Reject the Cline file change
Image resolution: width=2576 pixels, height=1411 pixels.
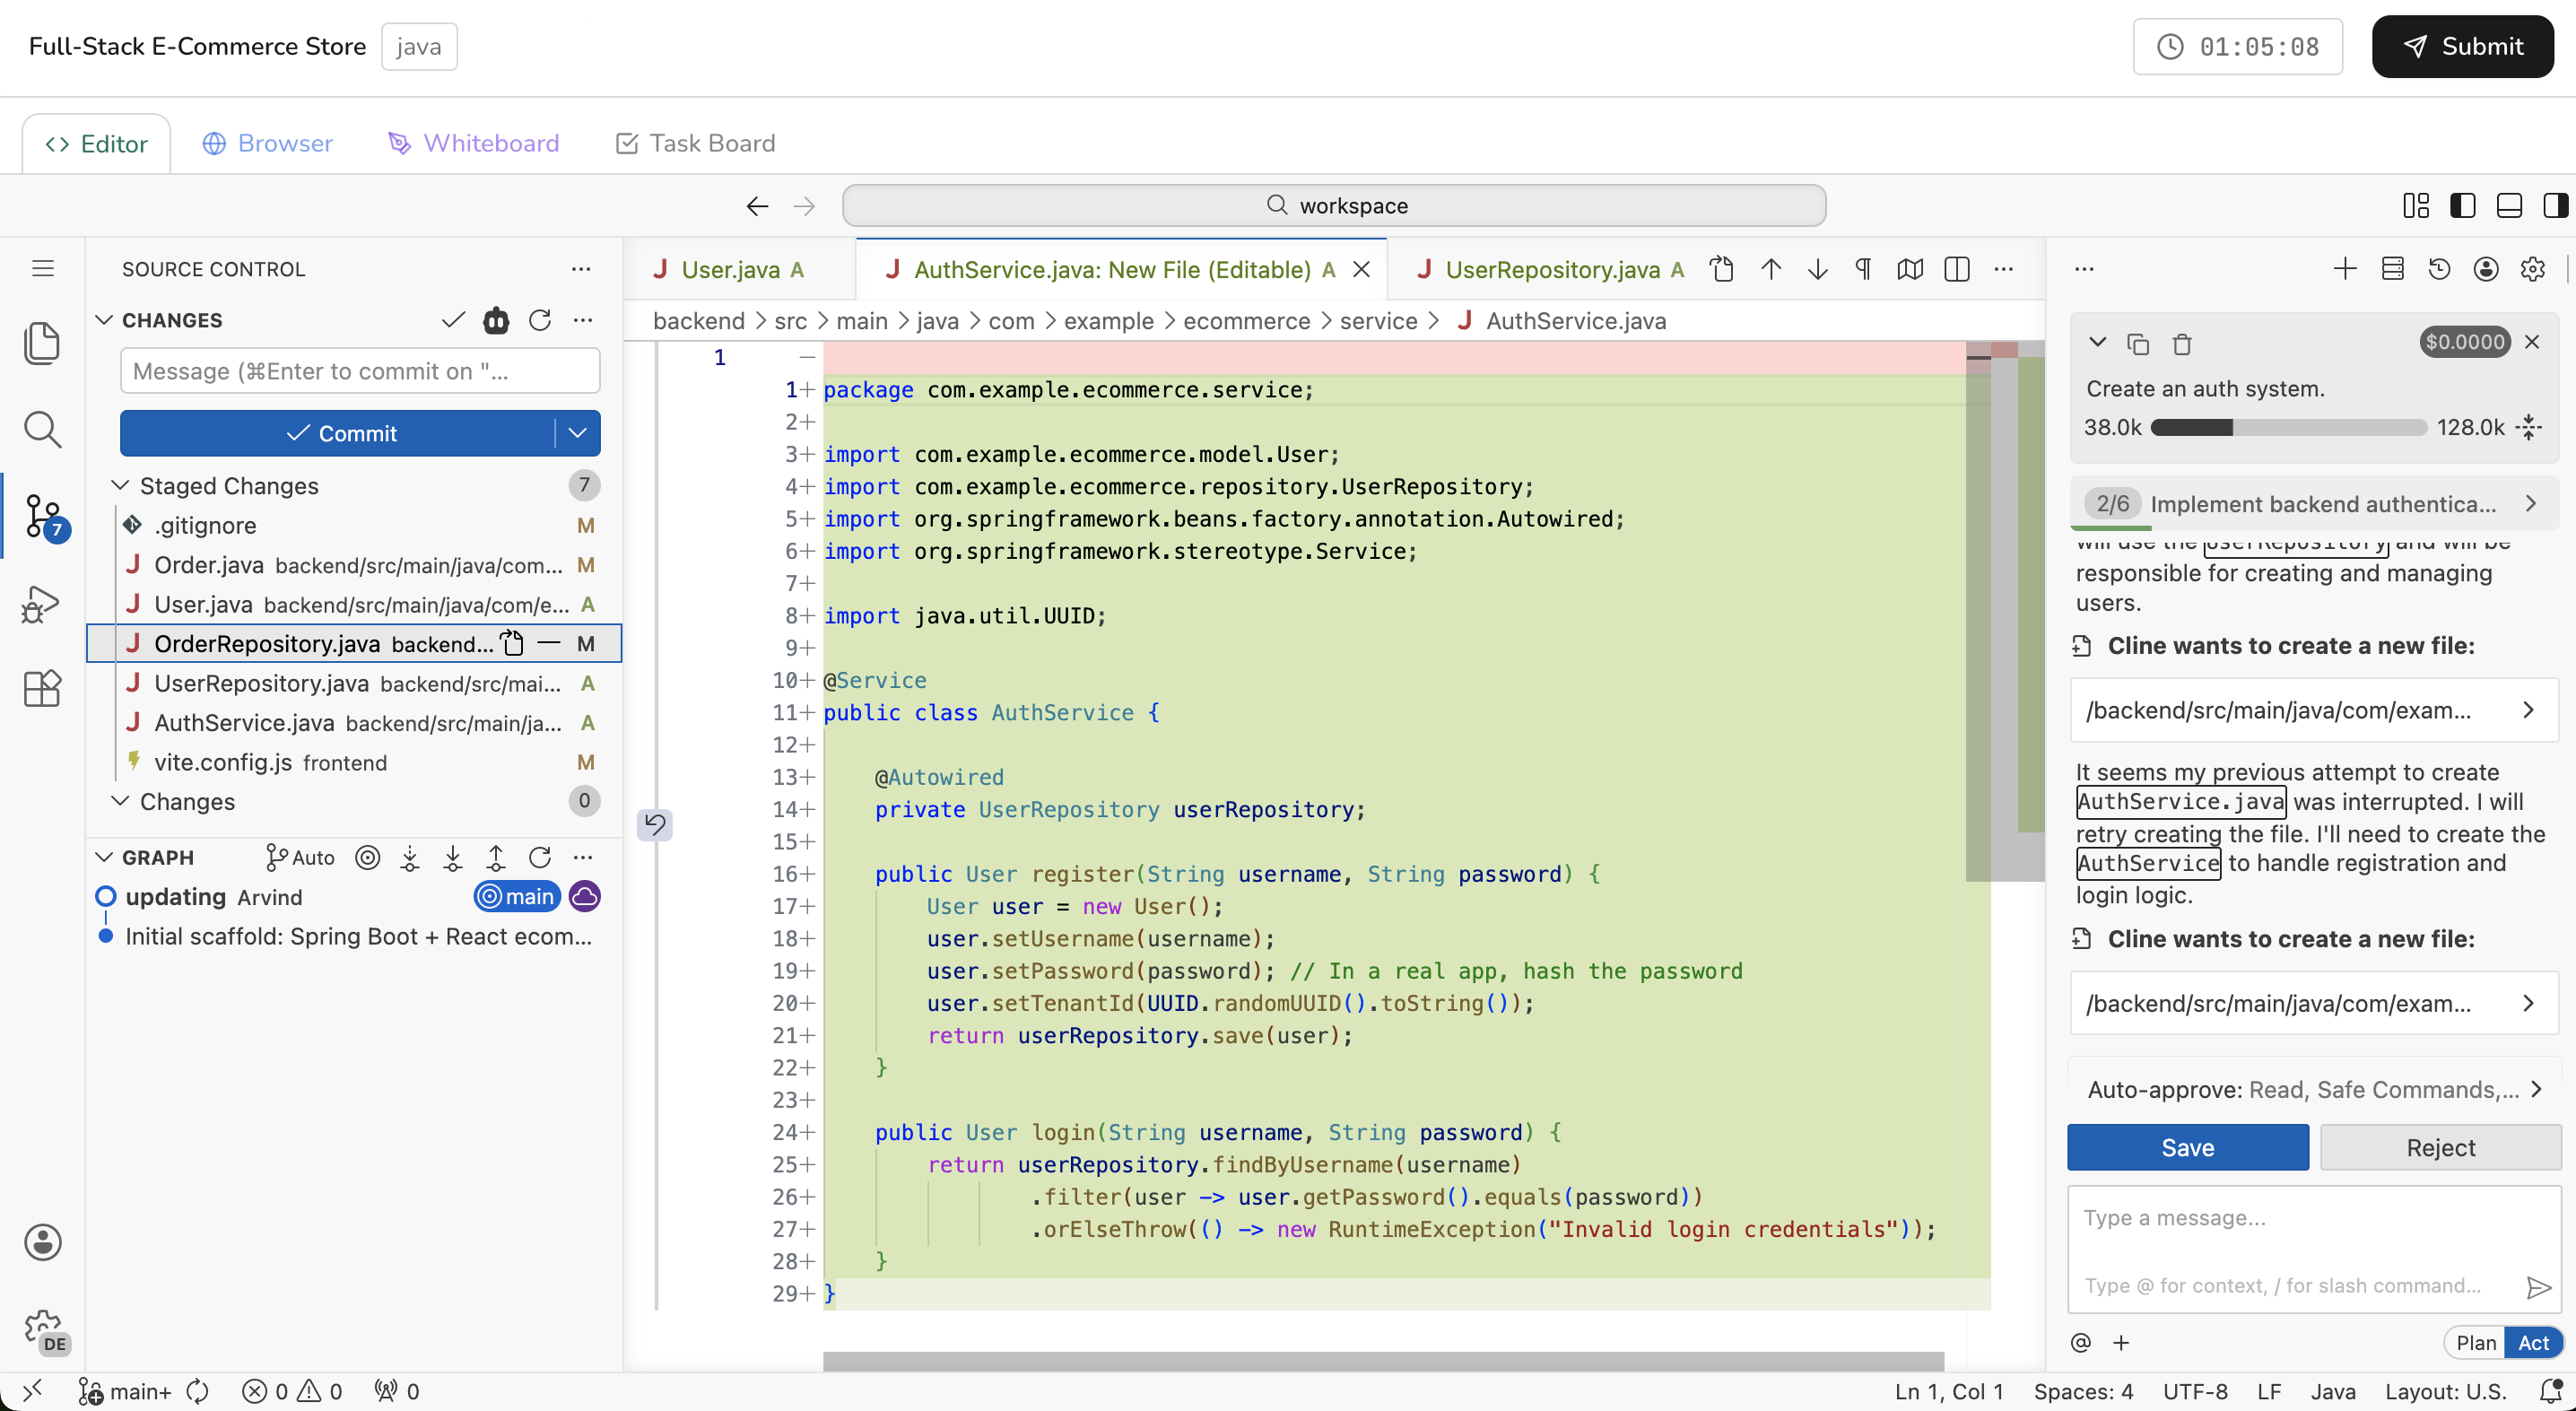(2440, 1147)
